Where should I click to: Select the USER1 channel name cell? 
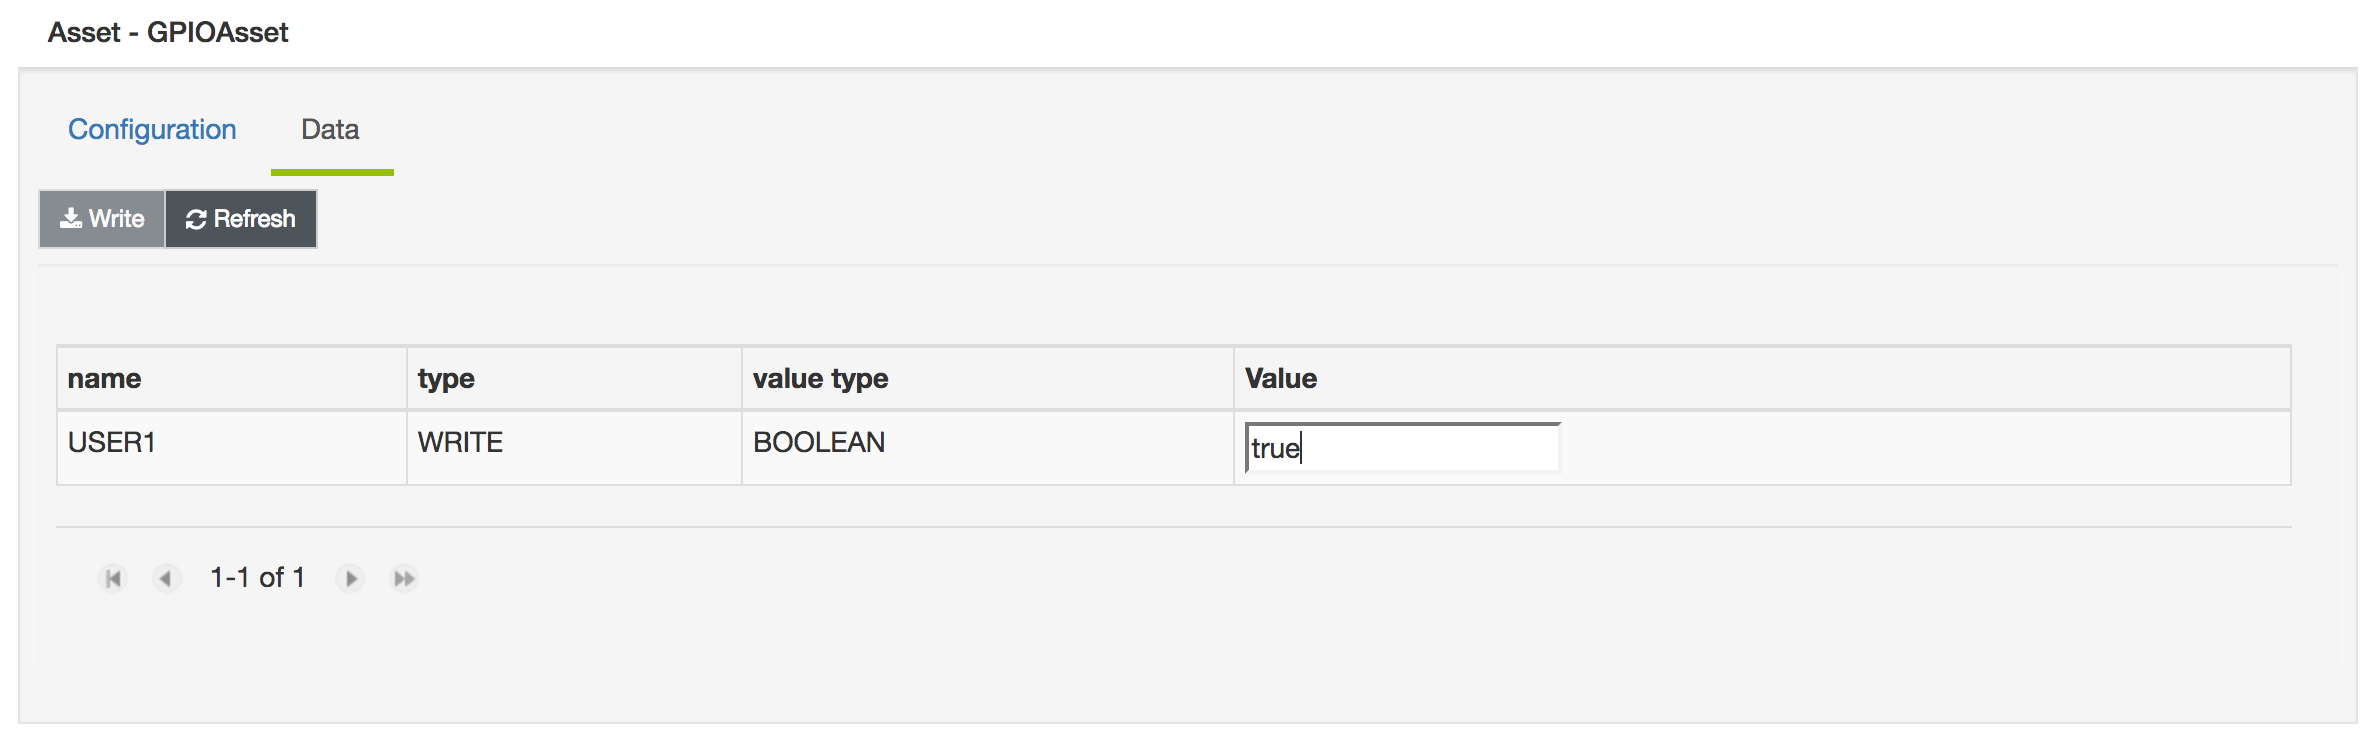pos(112,443)
